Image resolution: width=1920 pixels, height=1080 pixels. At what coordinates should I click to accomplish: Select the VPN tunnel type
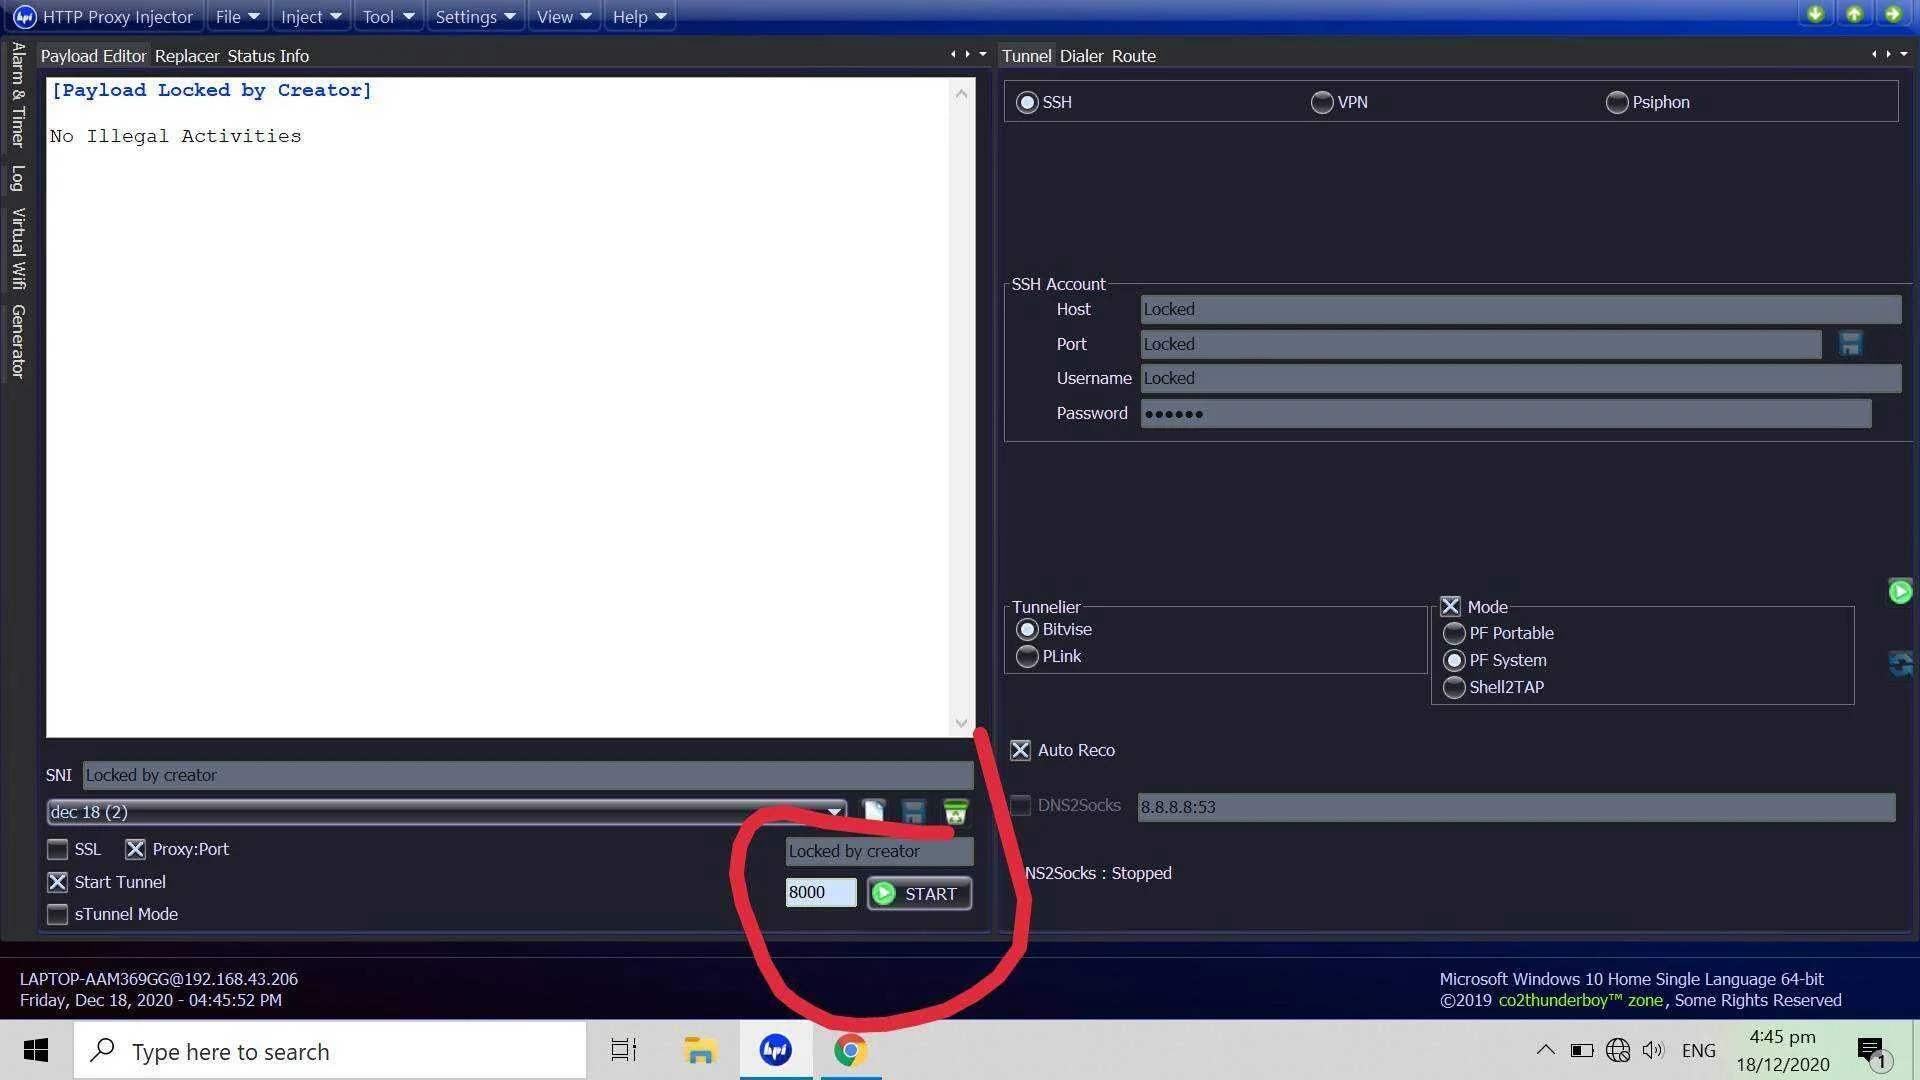click(1339, 102)
